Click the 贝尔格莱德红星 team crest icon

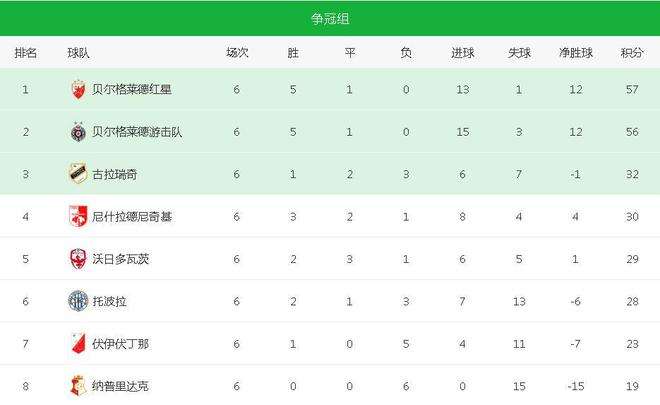point(78,89)
